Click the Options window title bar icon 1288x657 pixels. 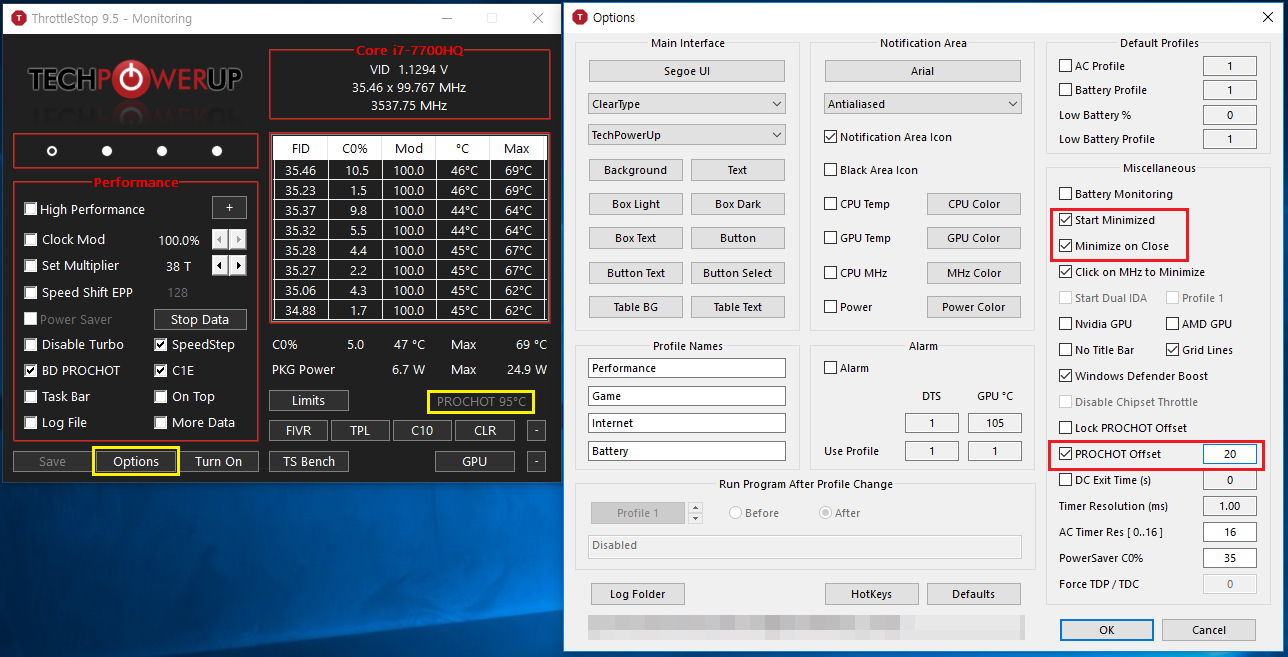point(580,17)
